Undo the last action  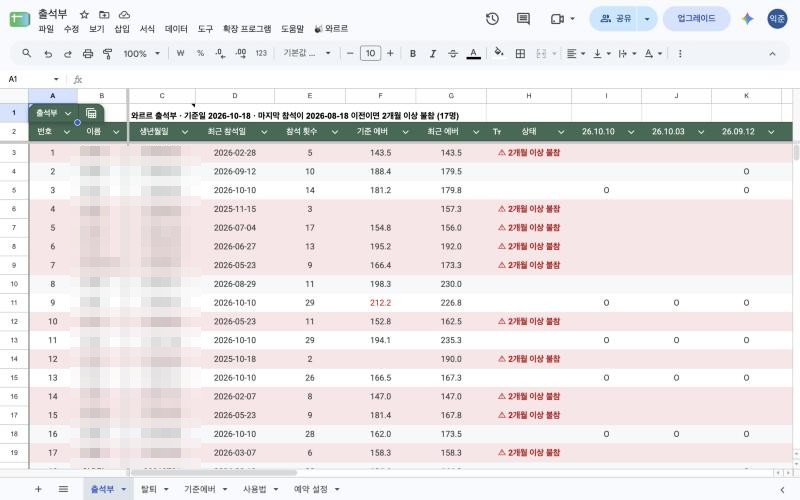(x=48, y=53)
